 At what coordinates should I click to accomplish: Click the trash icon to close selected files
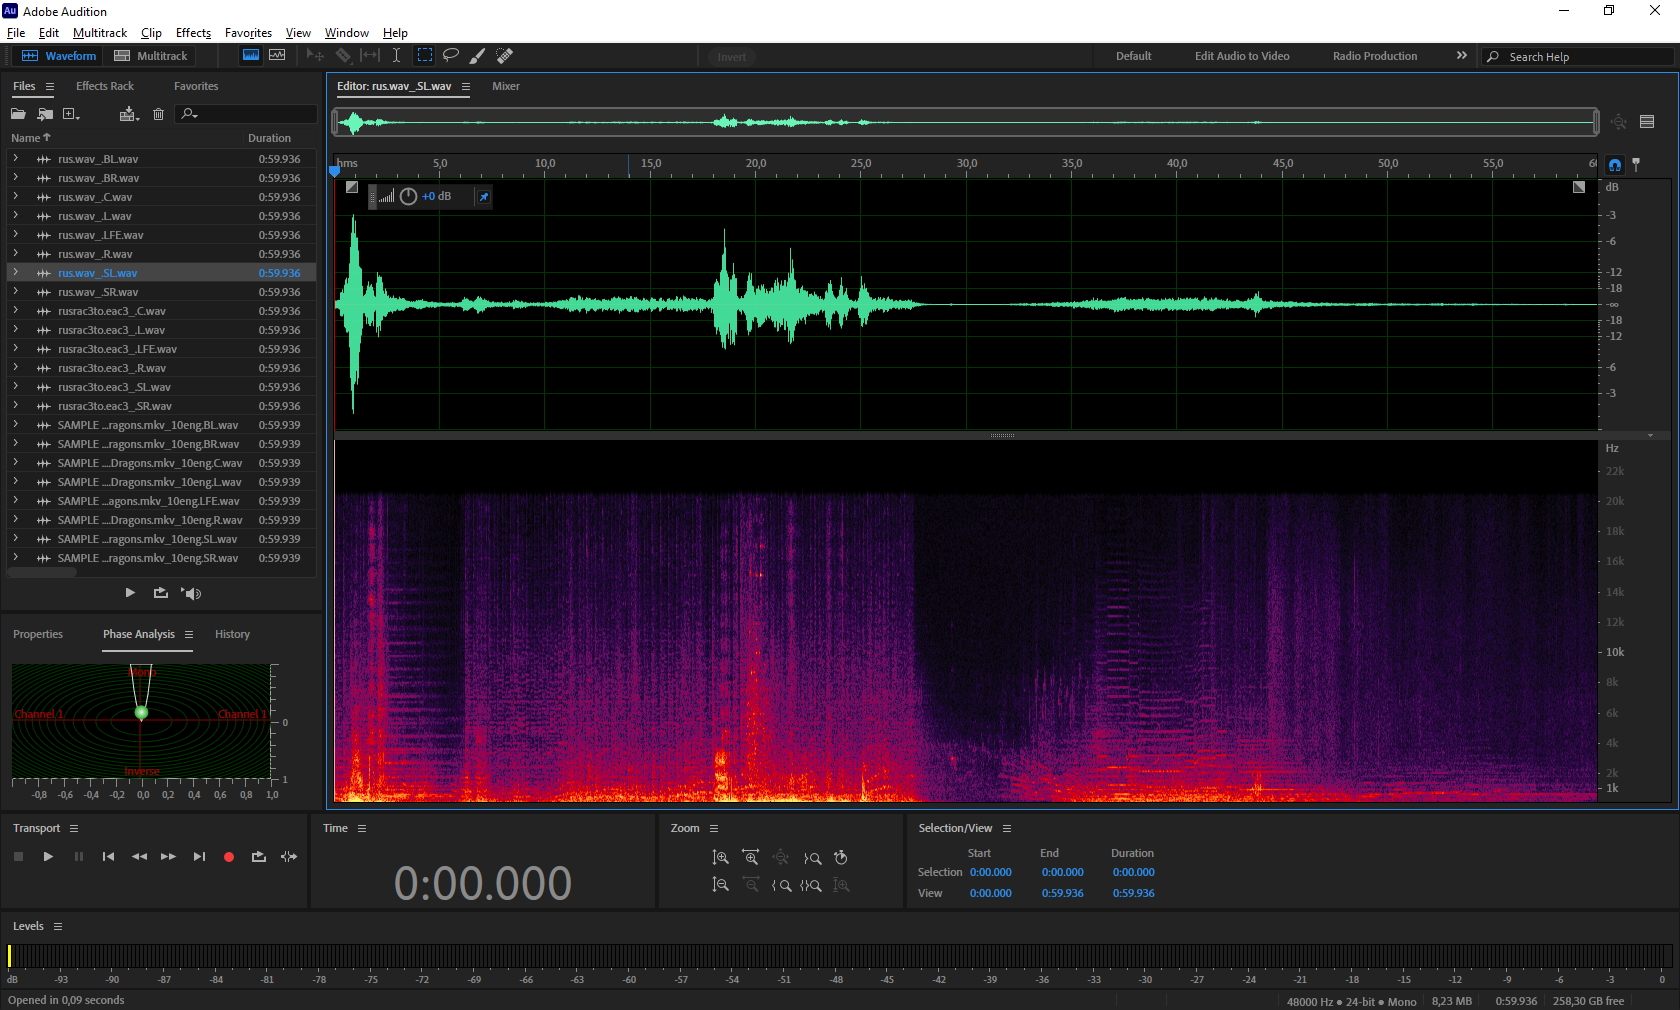[158, 114]
